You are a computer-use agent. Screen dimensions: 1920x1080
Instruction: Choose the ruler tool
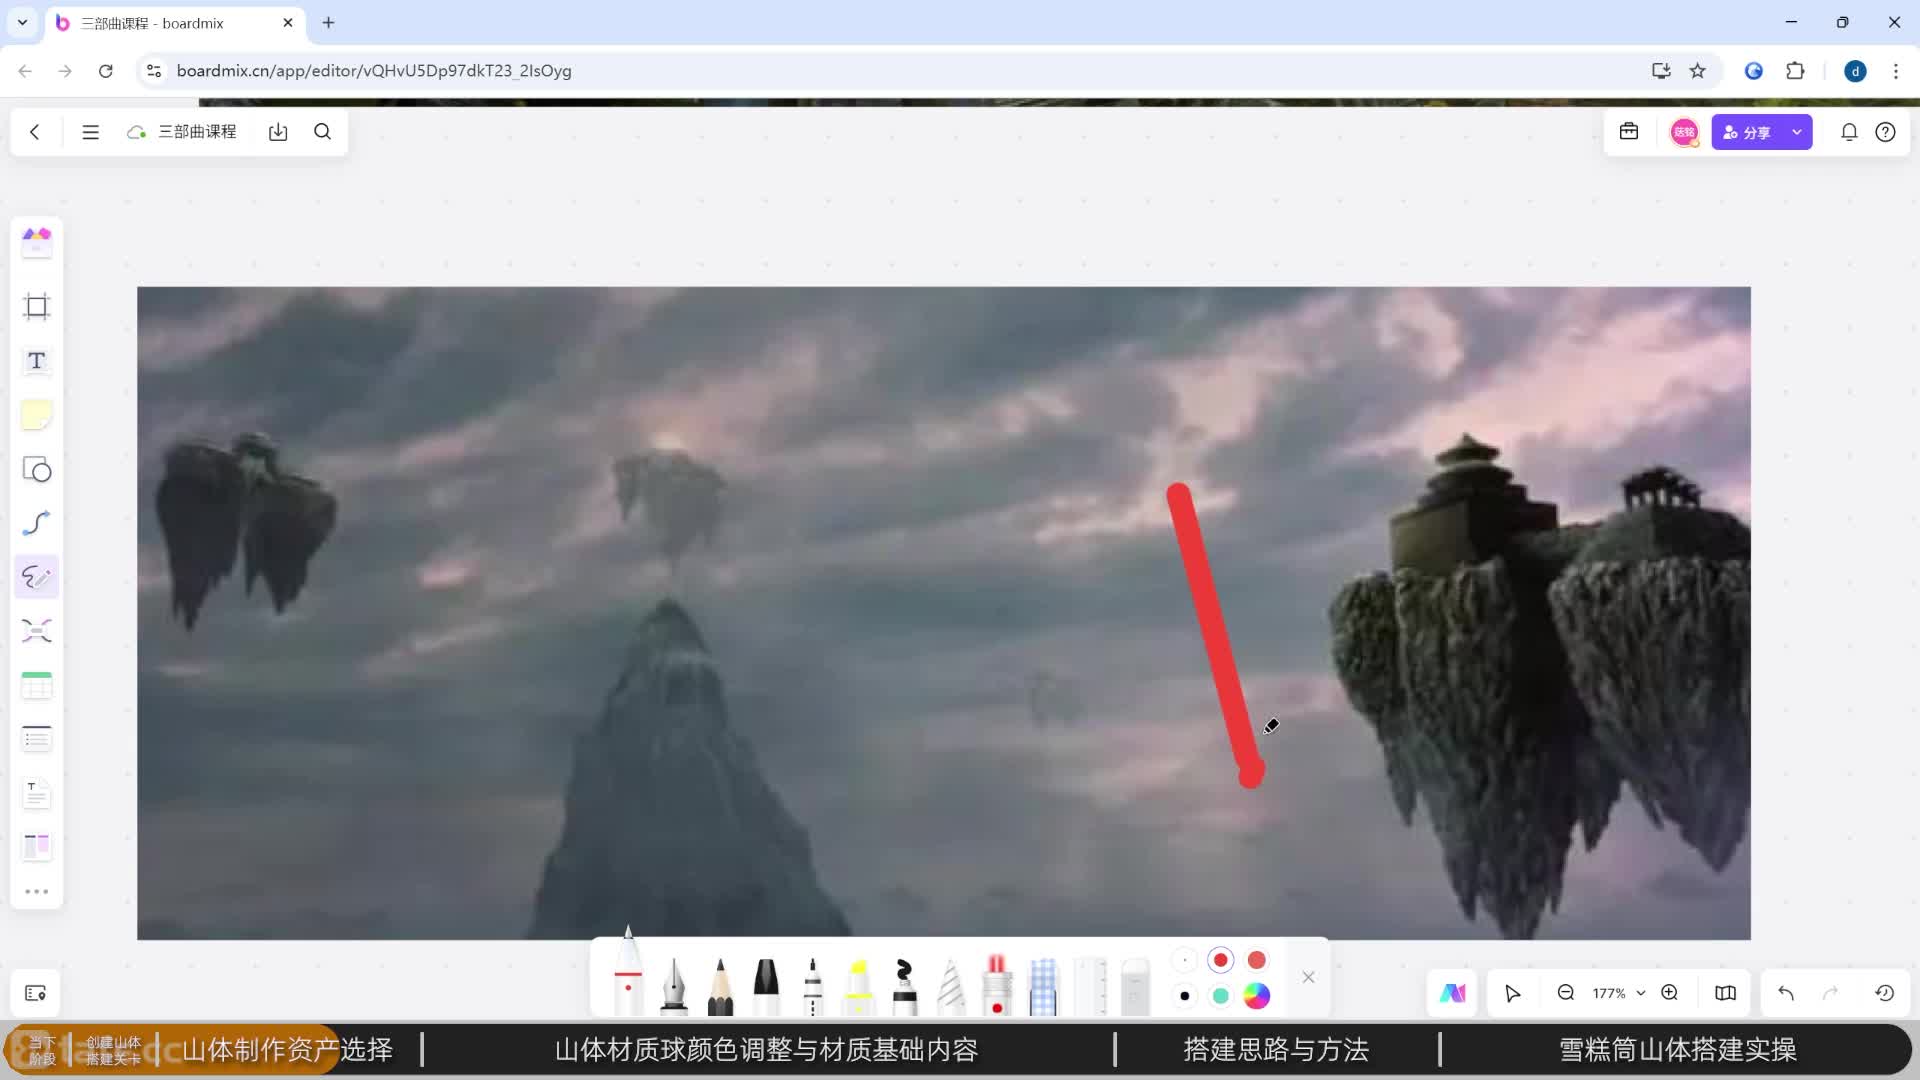1090,986
